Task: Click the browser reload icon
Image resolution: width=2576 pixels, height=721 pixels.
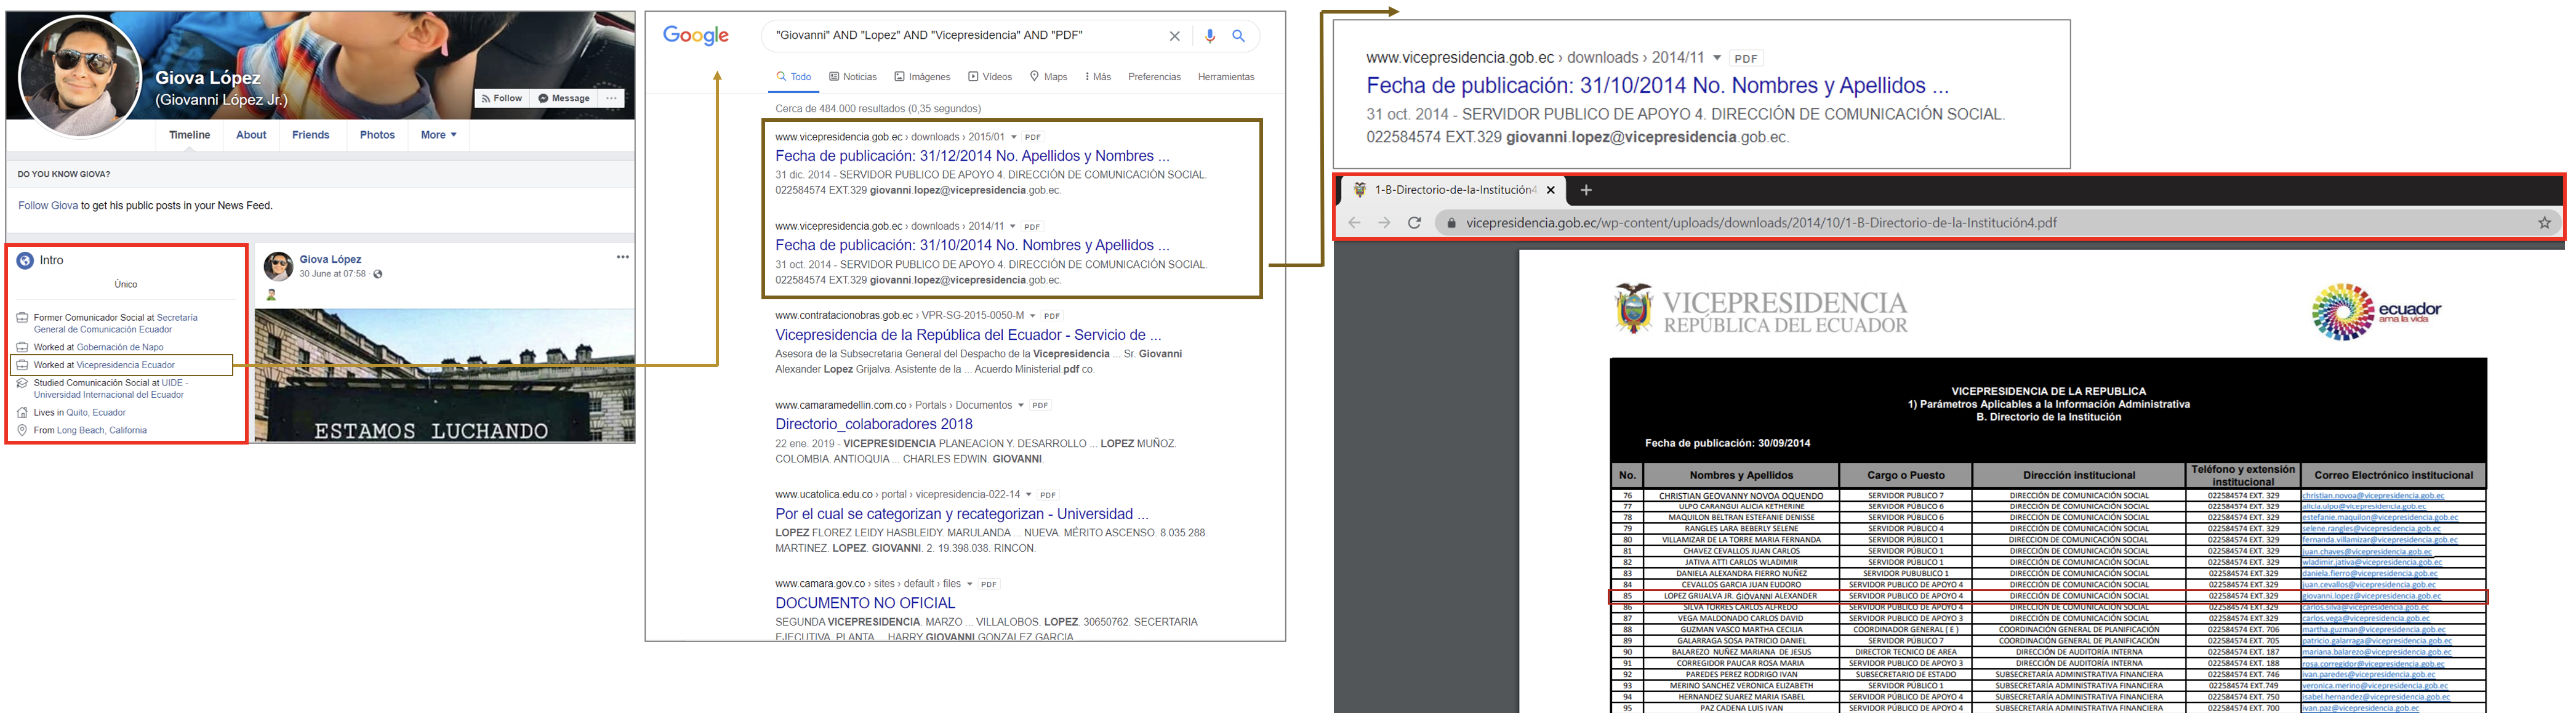Action: (1414, 223)
